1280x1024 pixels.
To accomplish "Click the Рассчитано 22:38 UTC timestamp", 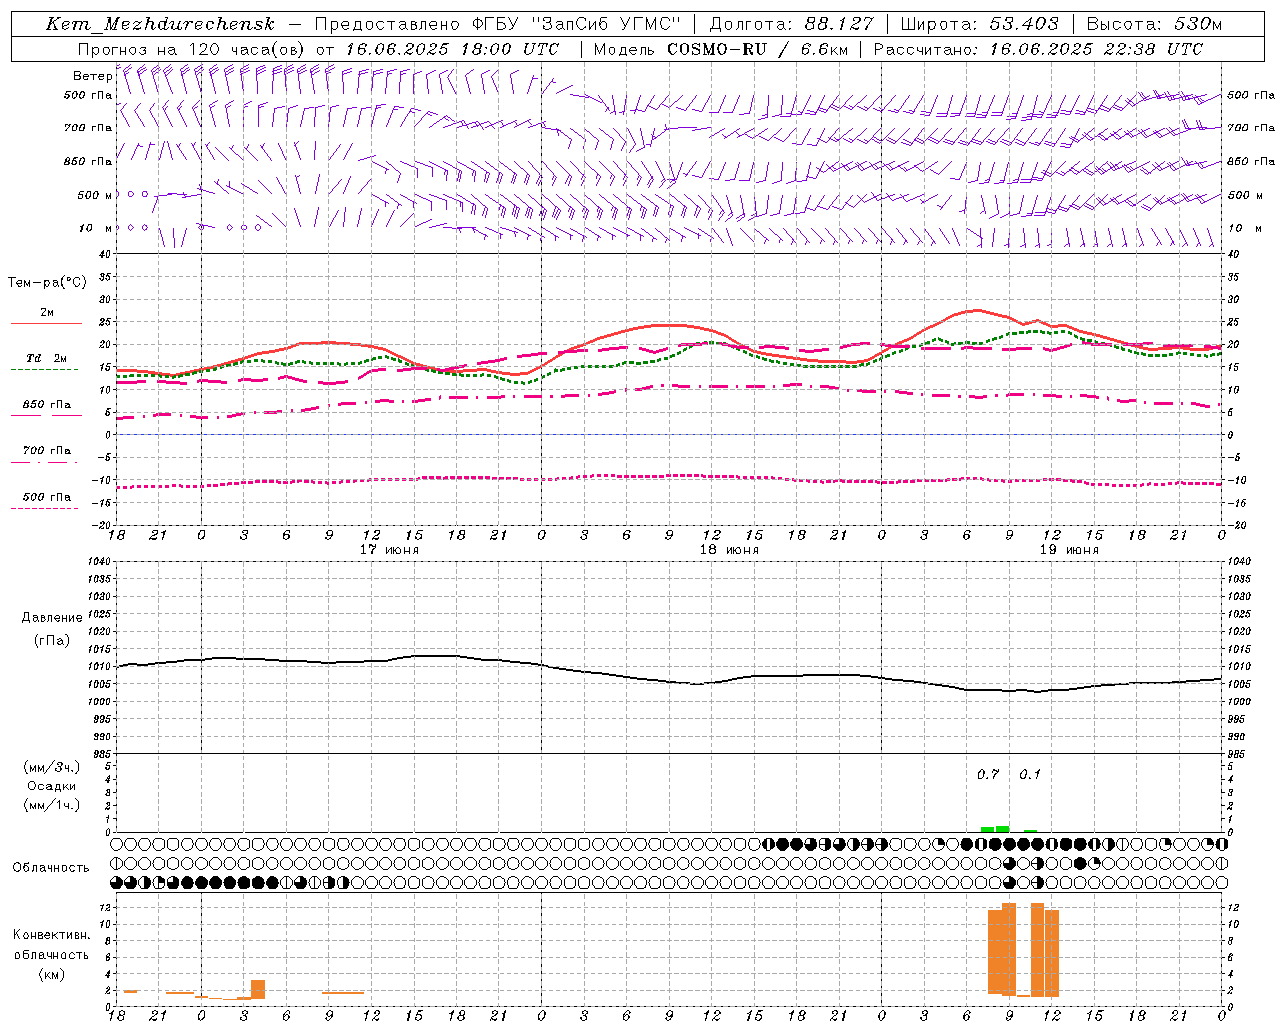I will [x=1038, y=49].
